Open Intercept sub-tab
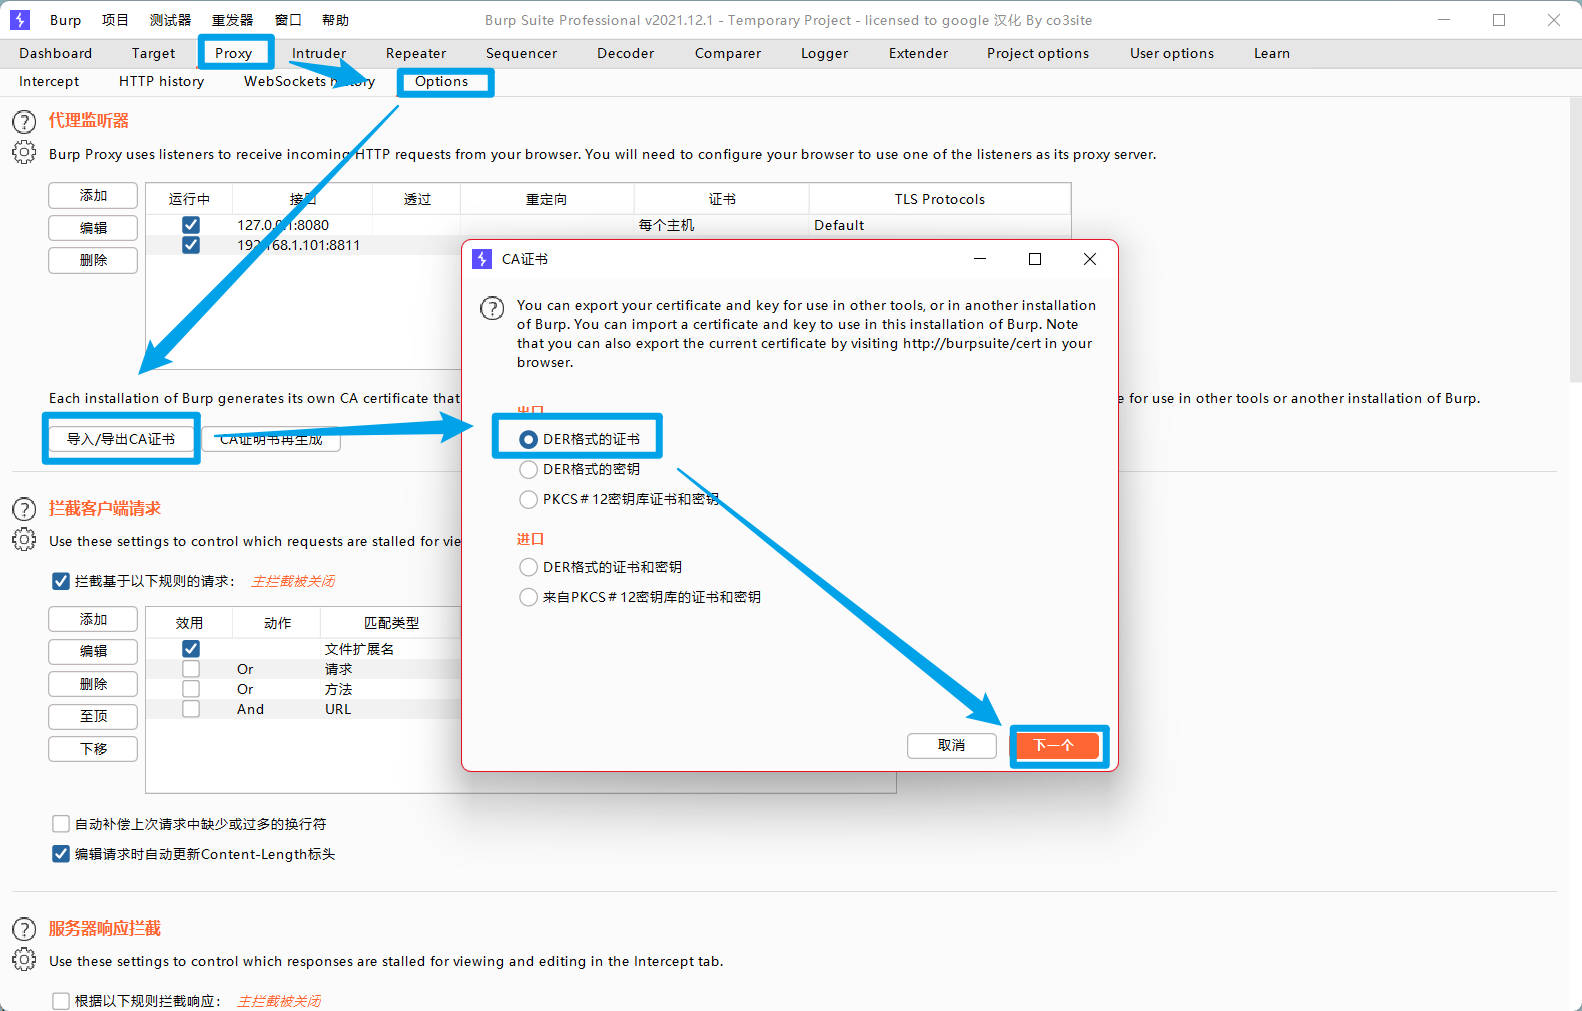This screenshot has height=1011, width=1582. [49, 81]
